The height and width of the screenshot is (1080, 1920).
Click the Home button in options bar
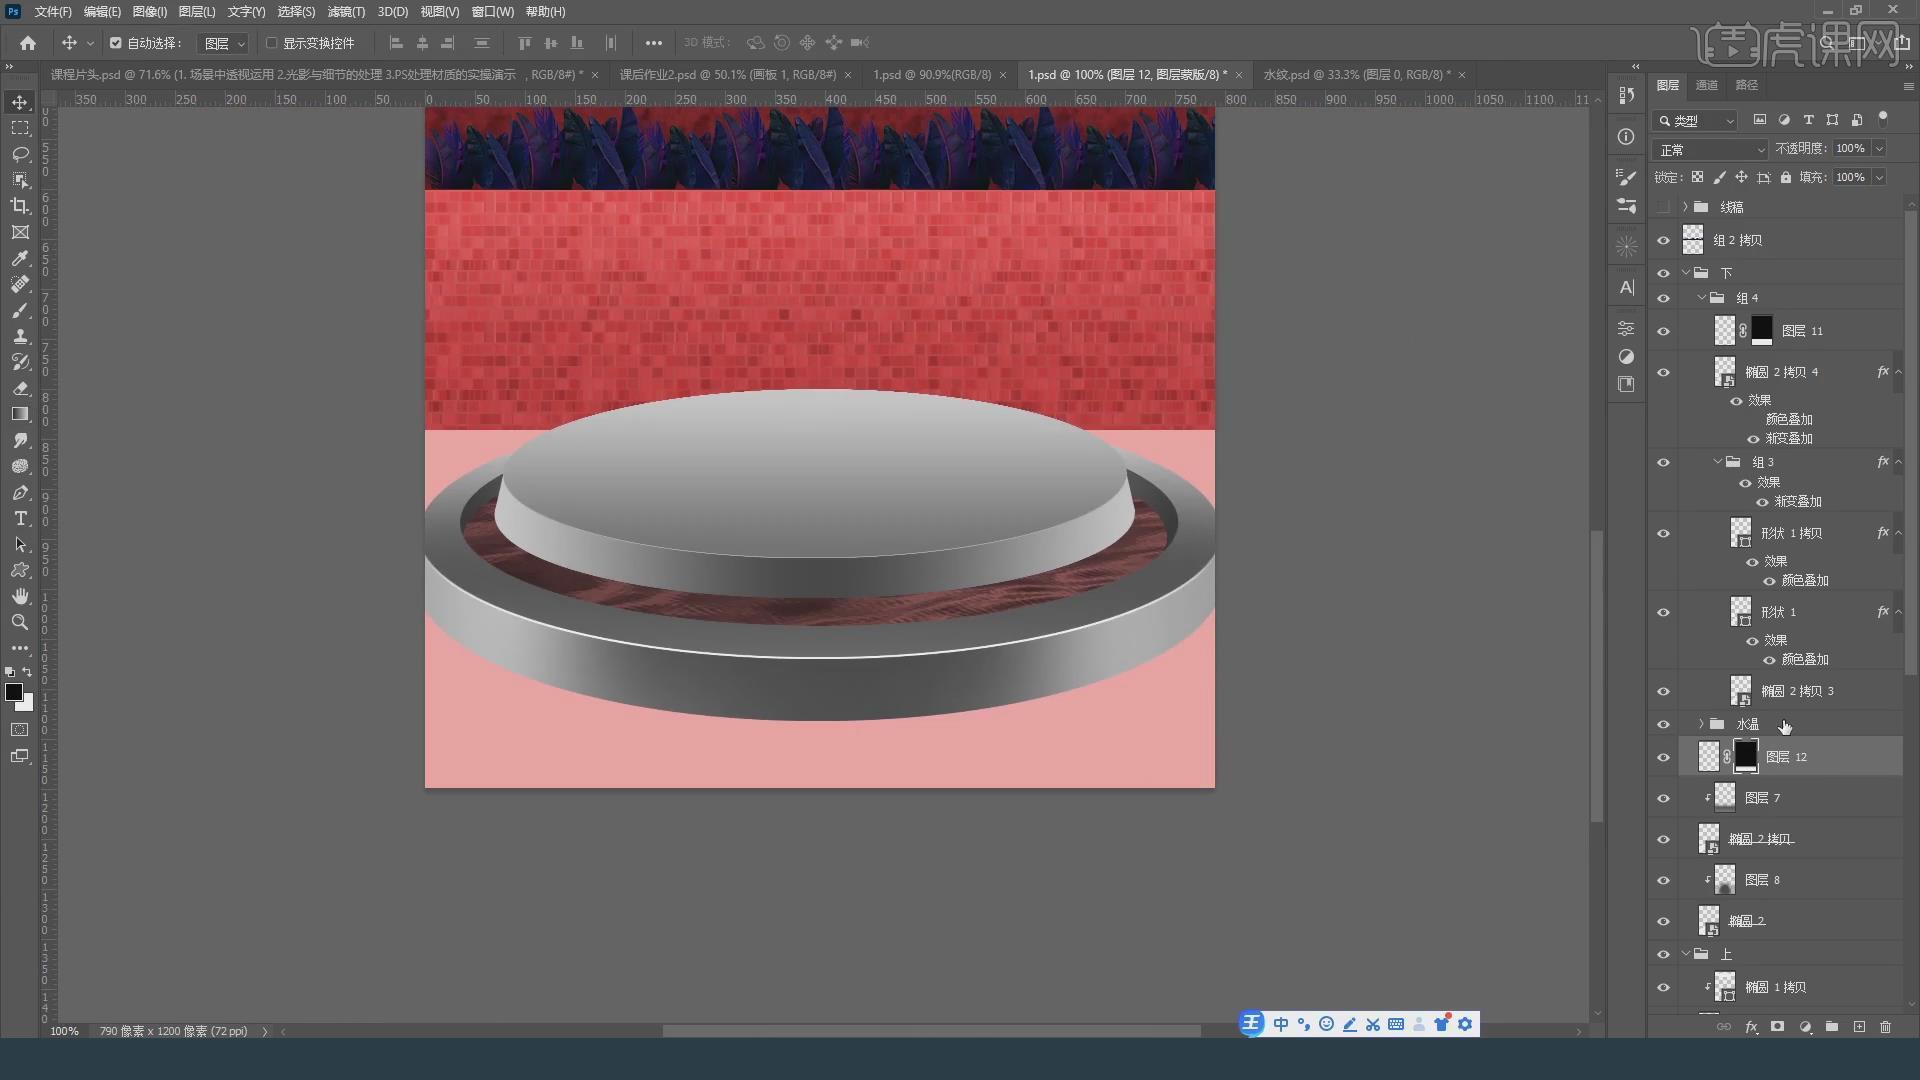click(28, 43)
